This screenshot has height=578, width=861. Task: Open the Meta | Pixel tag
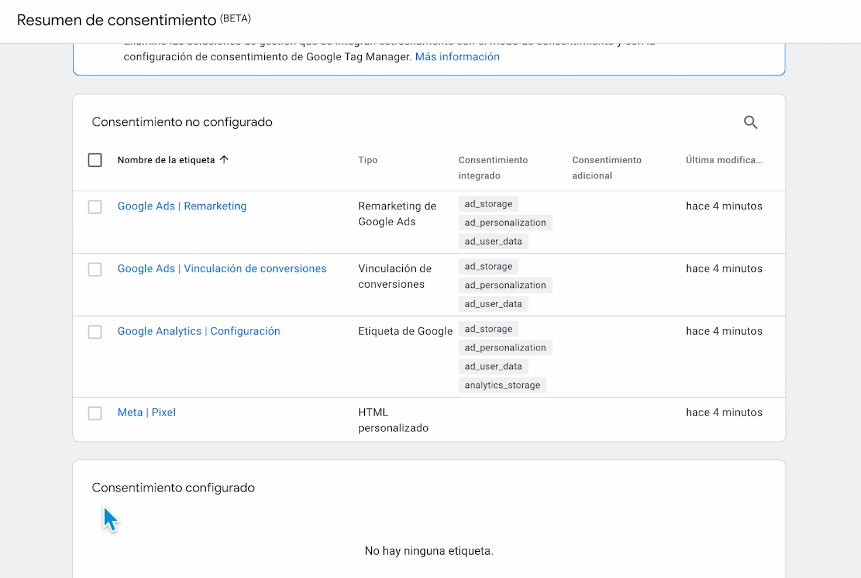click(146, 412)
